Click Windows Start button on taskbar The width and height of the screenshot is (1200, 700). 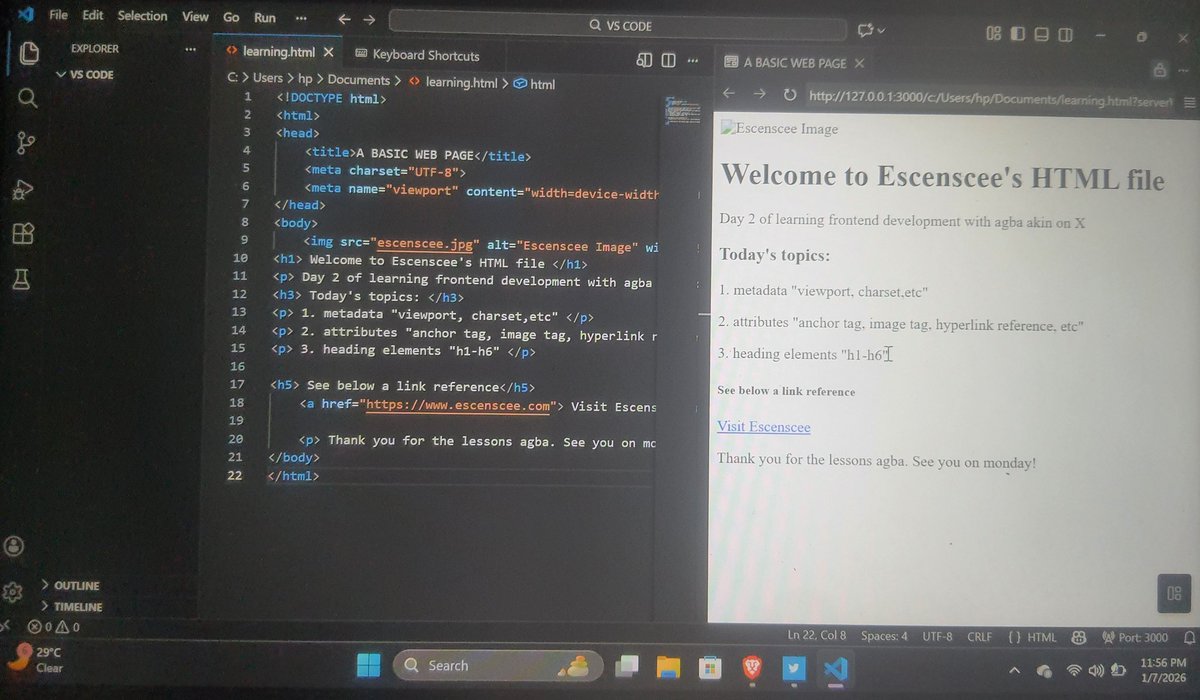(368, 665)
